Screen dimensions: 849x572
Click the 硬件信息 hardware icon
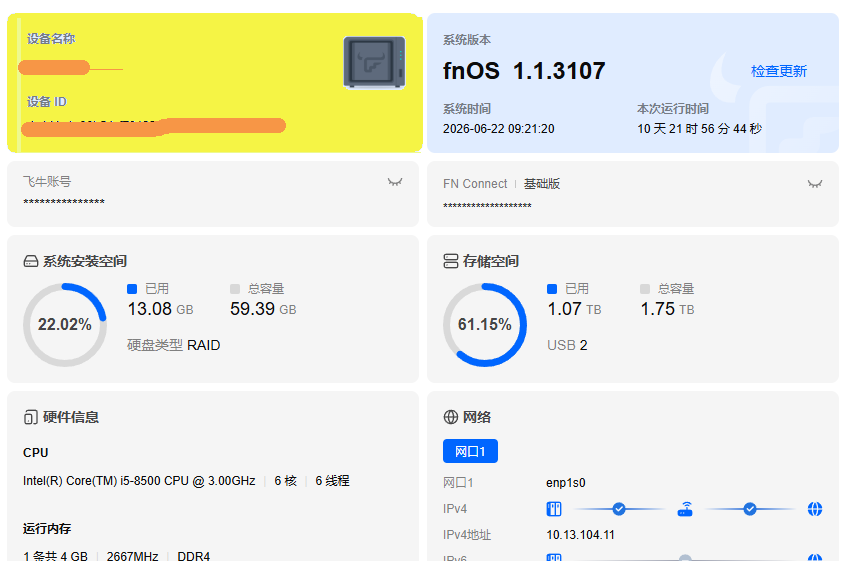click(30, 418)
